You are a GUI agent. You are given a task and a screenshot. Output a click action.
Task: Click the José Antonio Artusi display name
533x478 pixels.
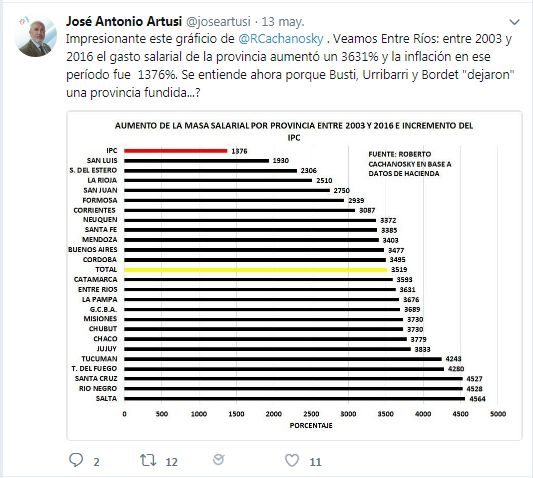(124, 21)
